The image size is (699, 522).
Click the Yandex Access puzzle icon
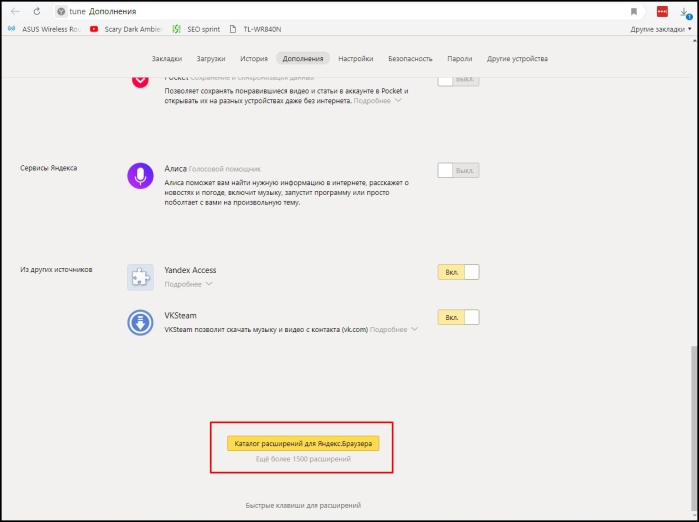(x=140, y=277)
